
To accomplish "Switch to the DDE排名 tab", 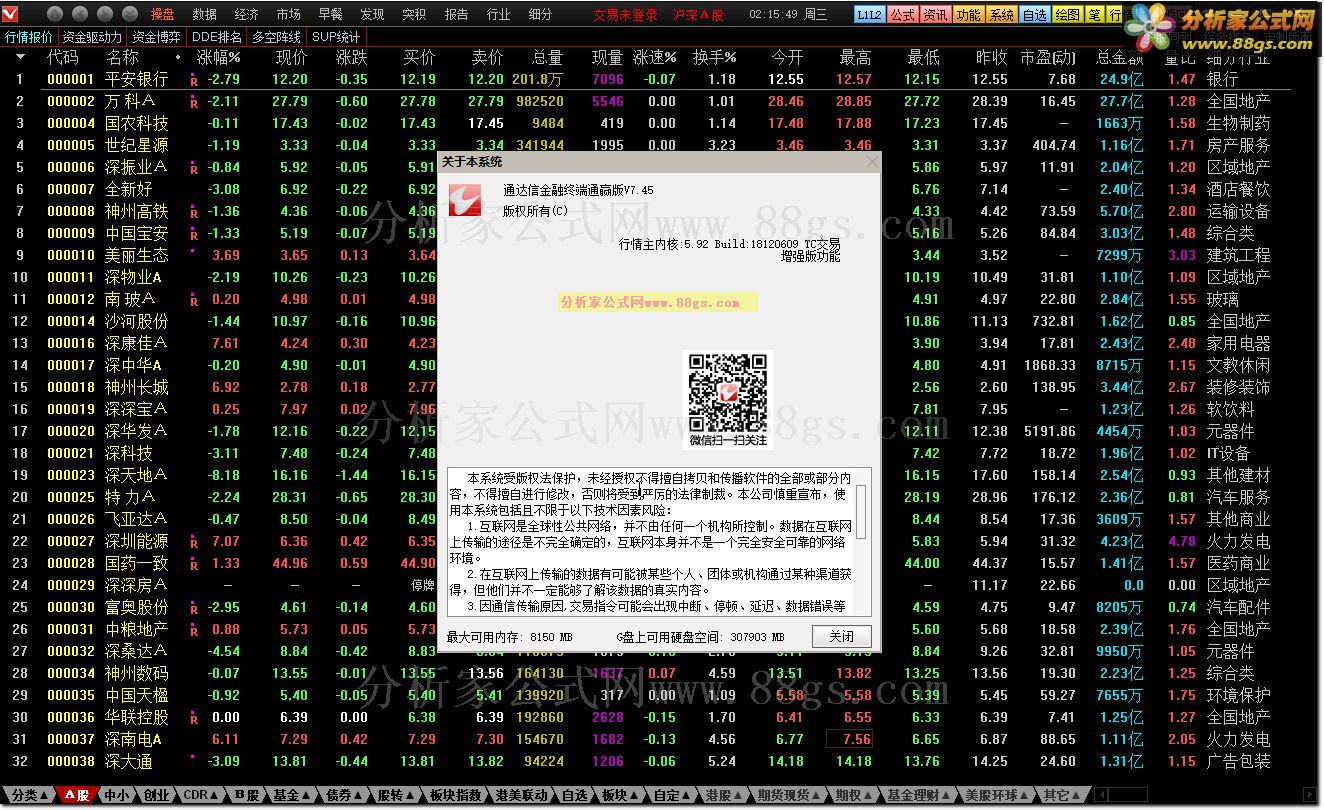I will 217,37.
